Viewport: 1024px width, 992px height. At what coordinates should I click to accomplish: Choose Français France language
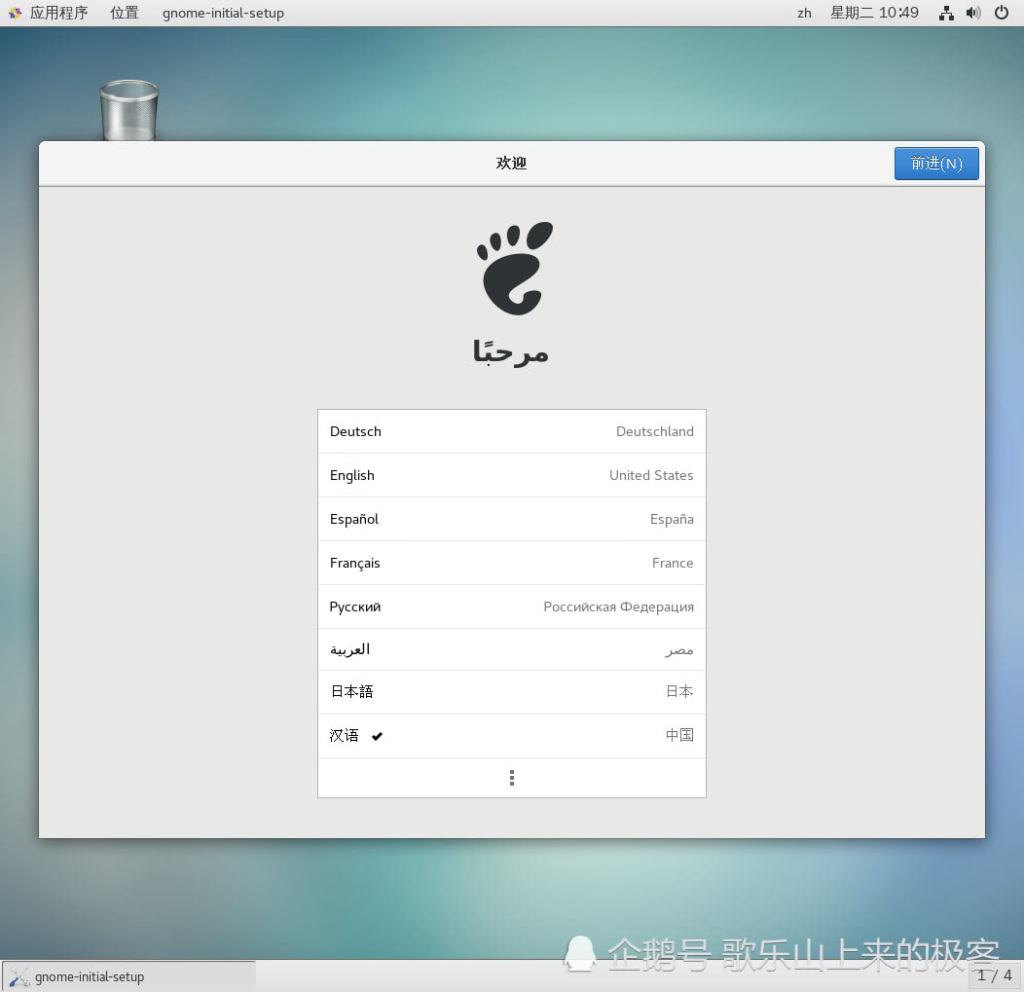pos(511,563)
